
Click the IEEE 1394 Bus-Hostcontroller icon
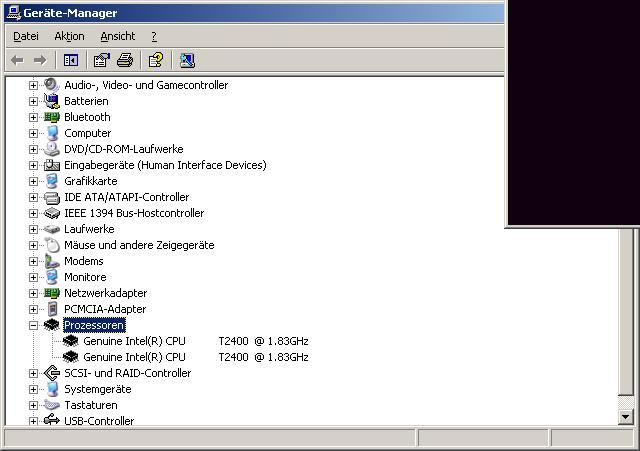pos(52,213)
